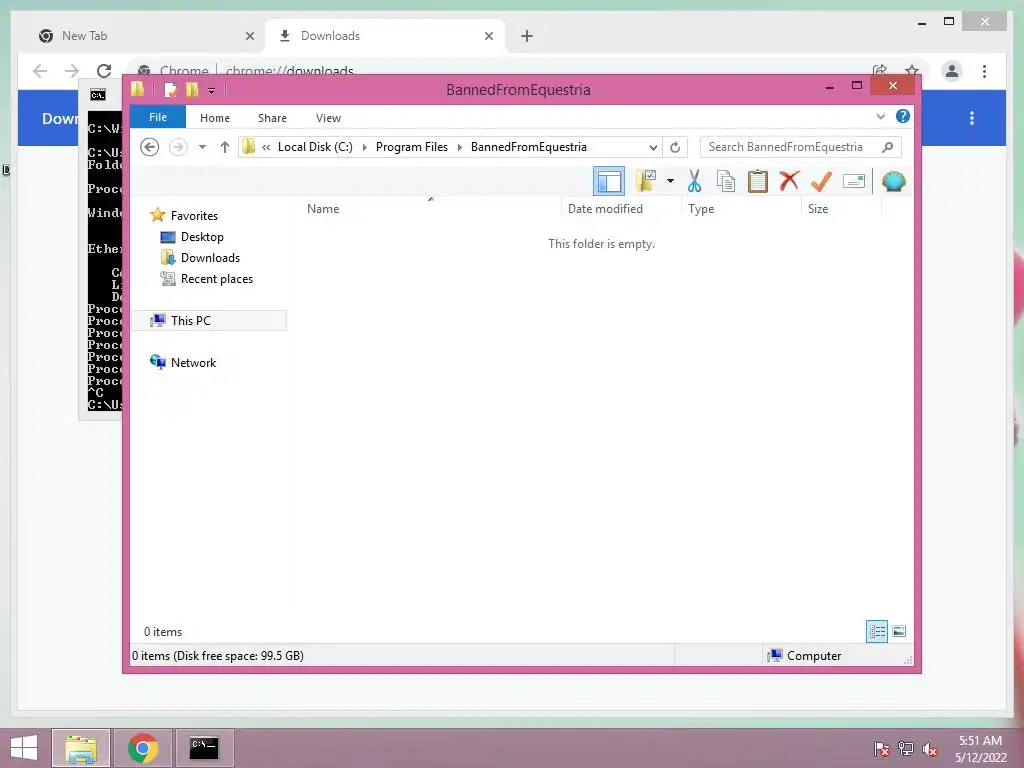The width and height of the screenshot is (1024, 768).
Task: Click Program Files in address path
Action: coord(411,147)
